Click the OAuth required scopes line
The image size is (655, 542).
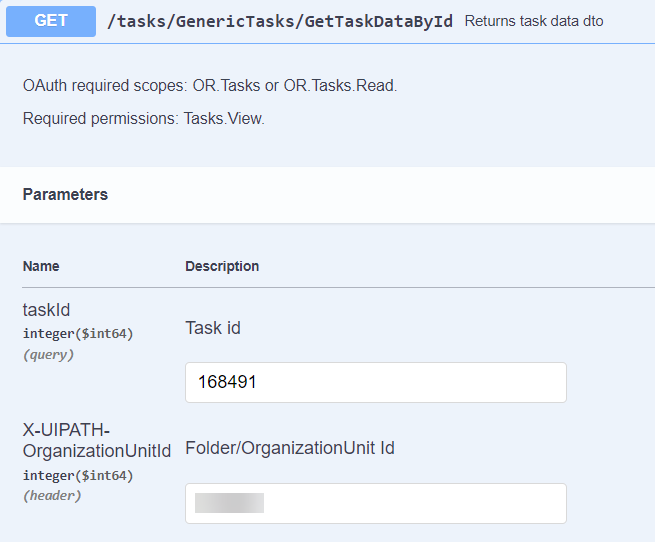click(x=210, y=86)
